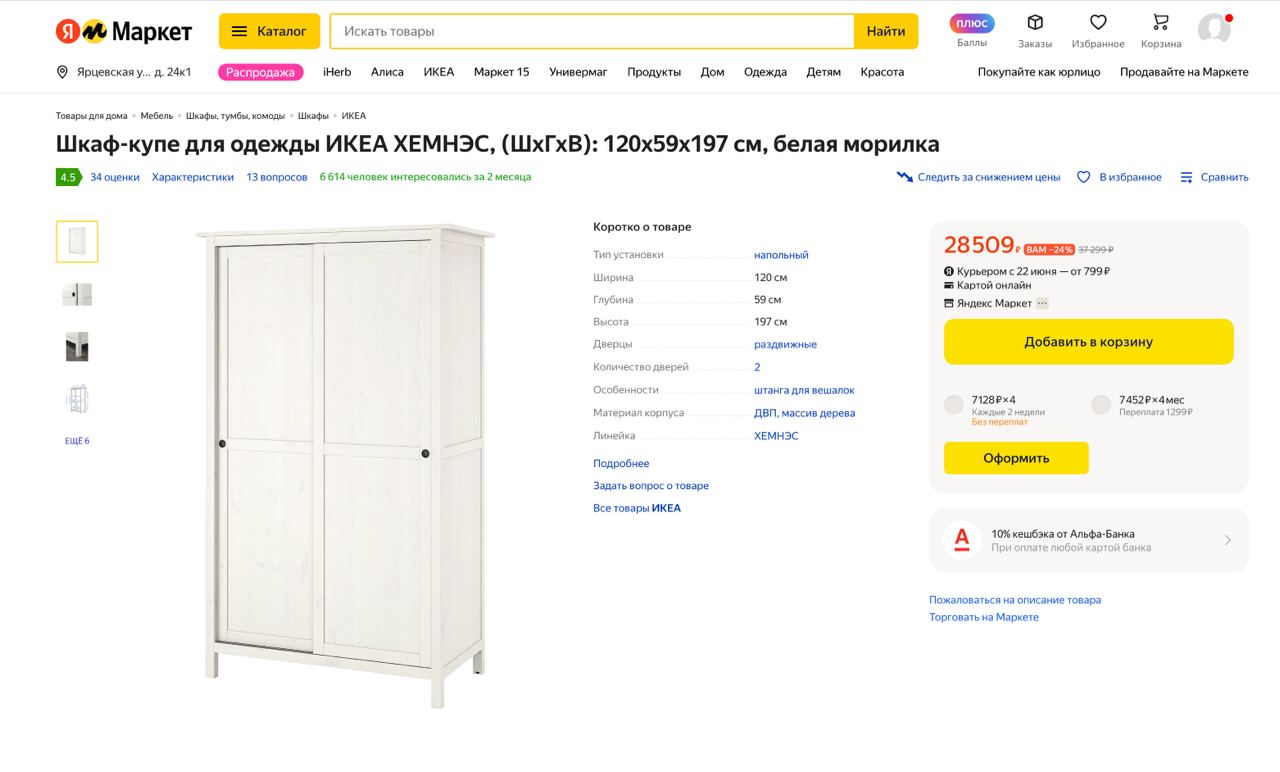The height and width of the screenshot is (772, 1280).
Task: Open the Корзина cart icon
Action: click(1160, 22)
